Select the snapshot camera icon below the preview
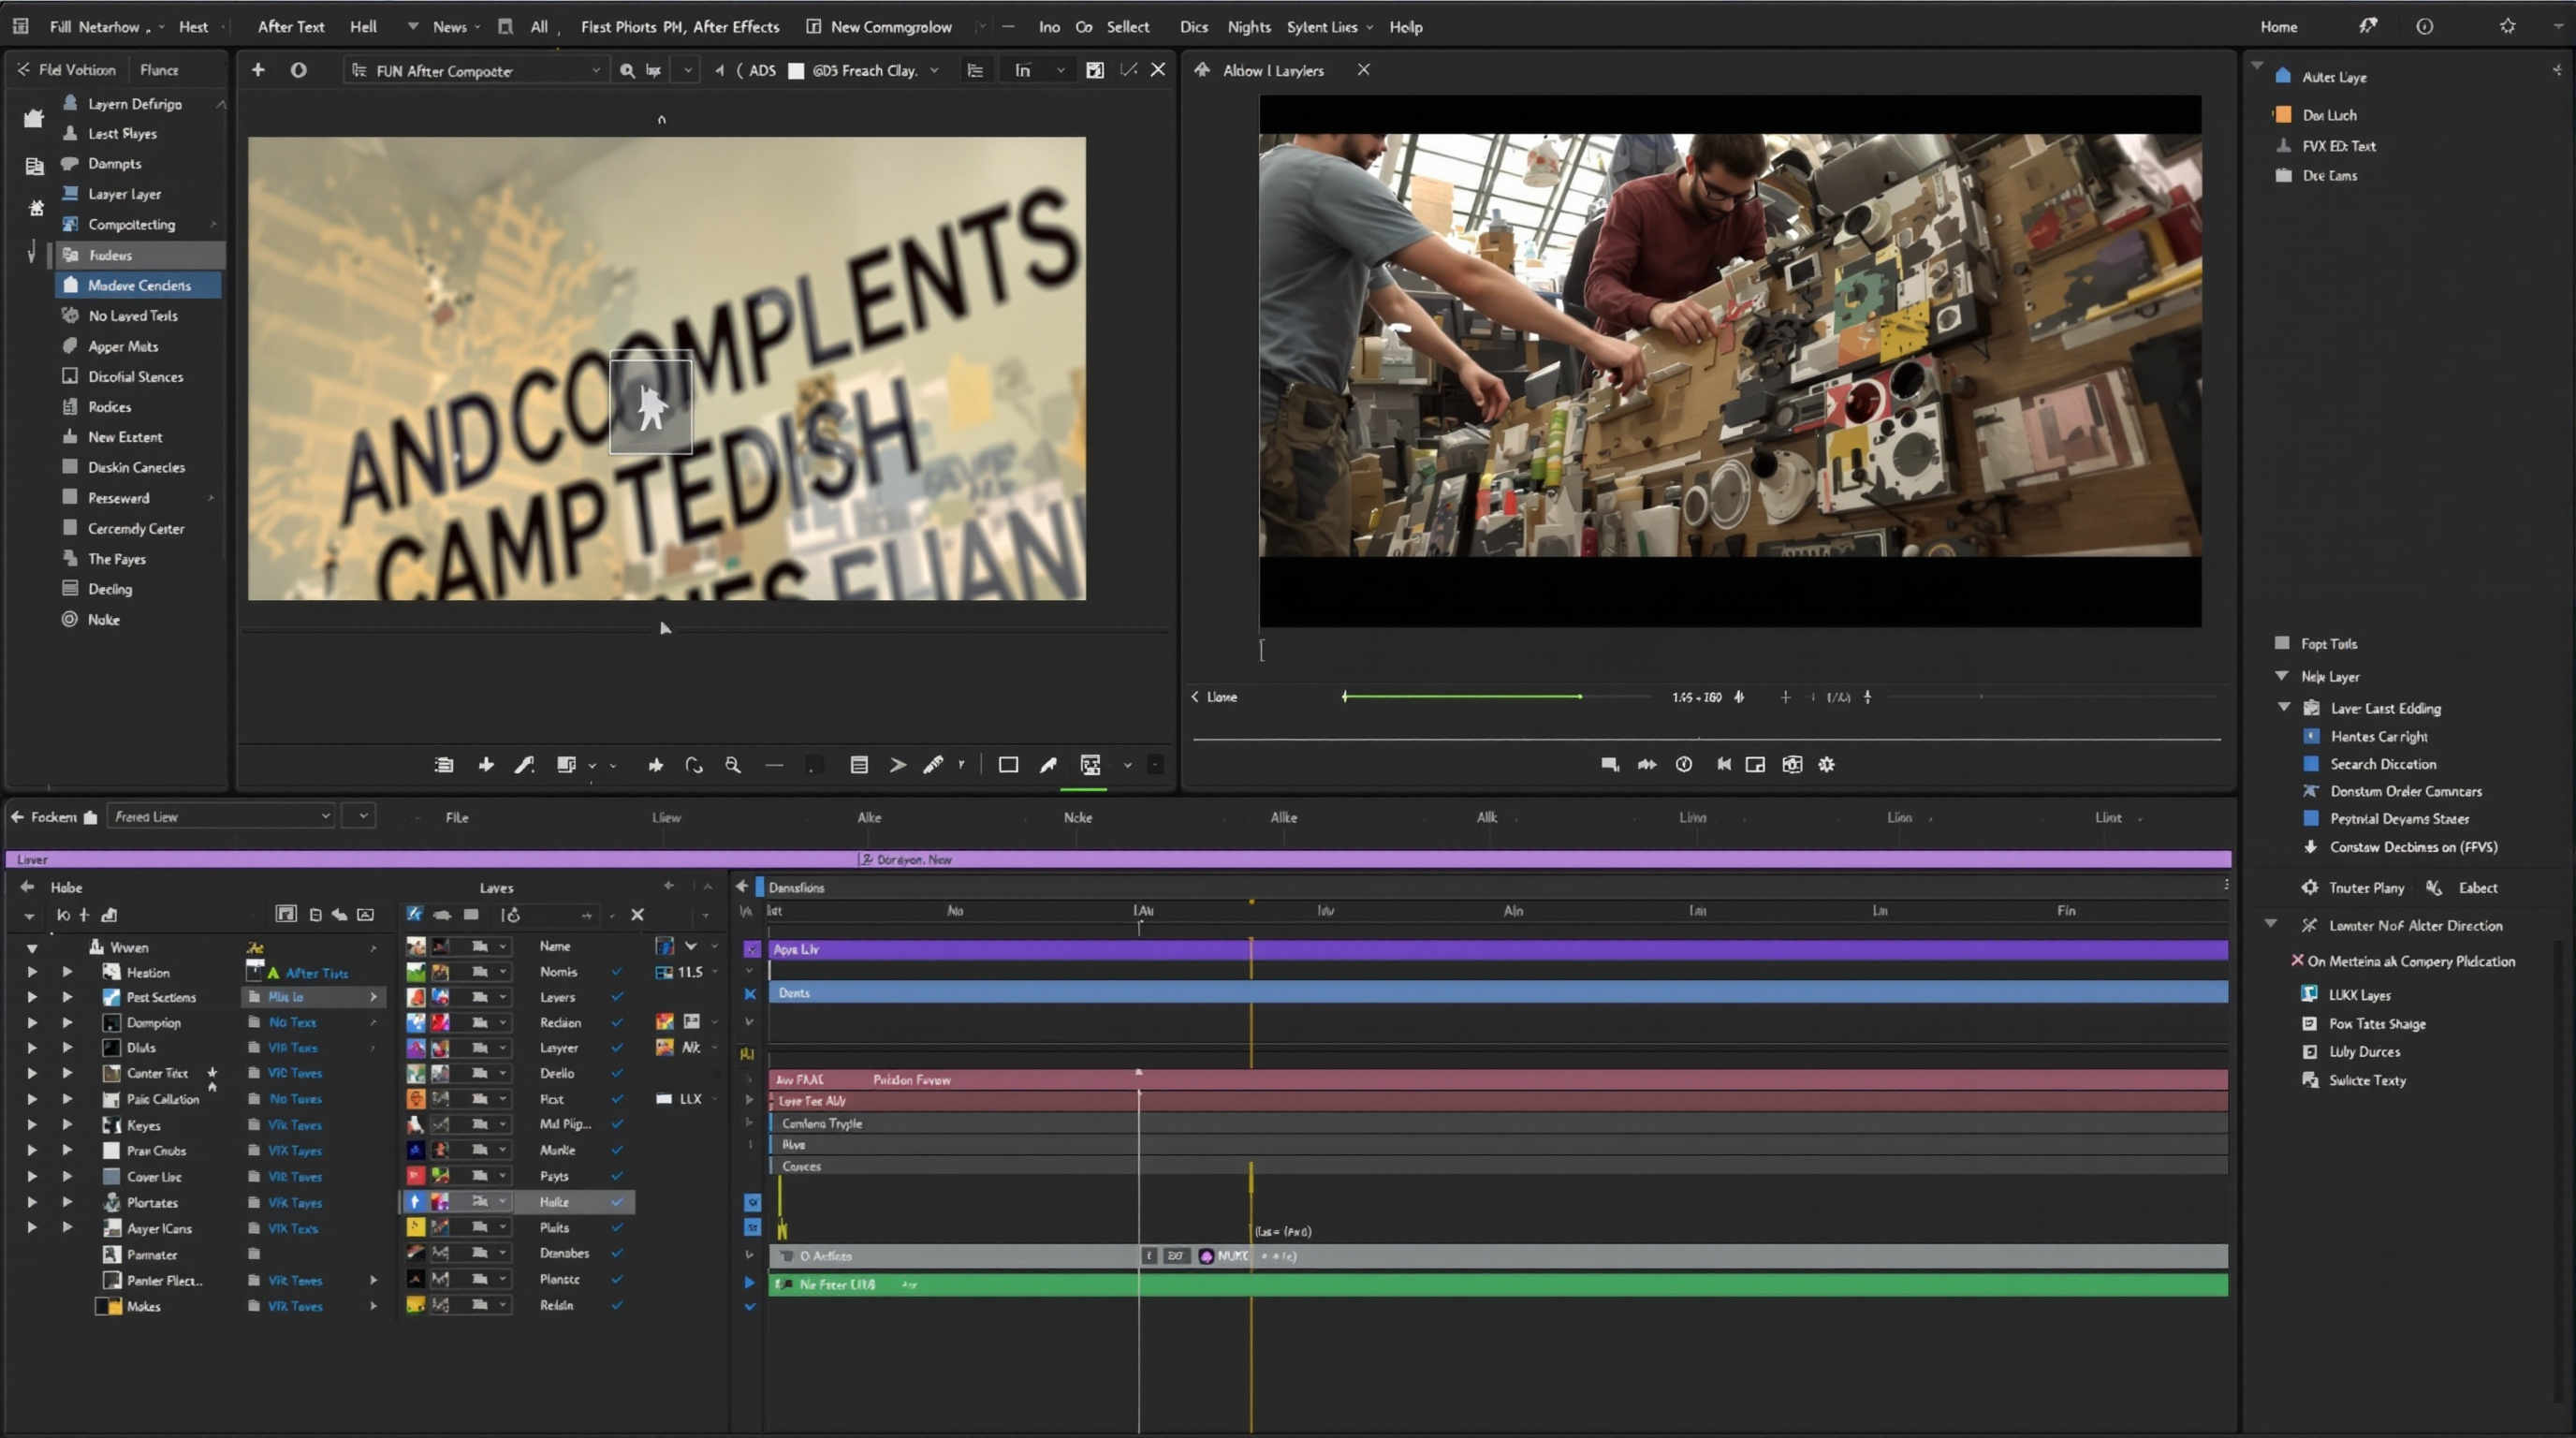Viewport: 2576px width, 1438px height. [1792, 764]
